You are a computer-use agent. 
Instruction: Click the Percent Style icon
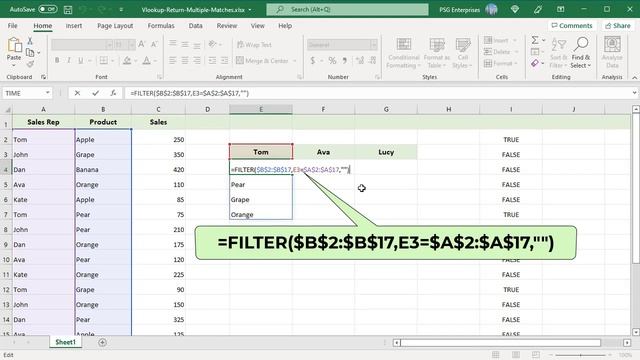332,61
